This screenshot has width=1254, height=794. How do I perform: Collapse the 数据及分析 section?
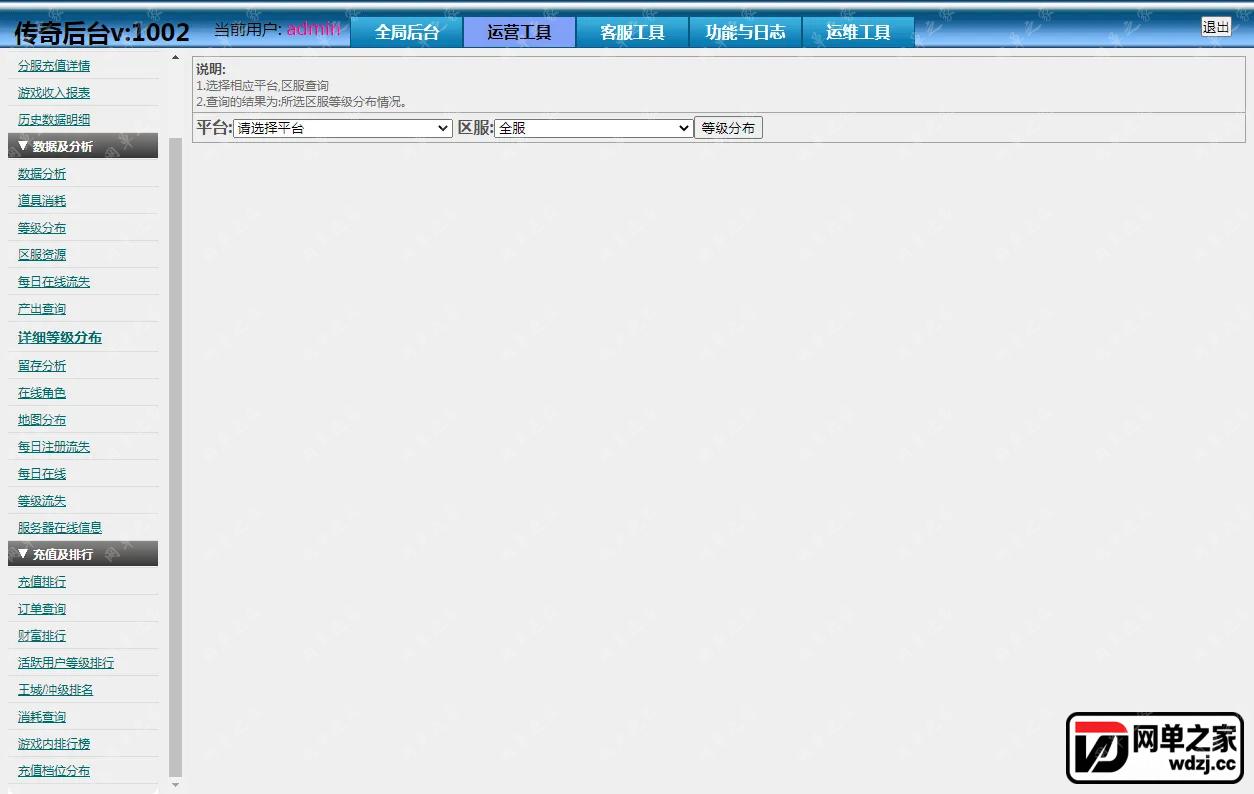(83, 146)
